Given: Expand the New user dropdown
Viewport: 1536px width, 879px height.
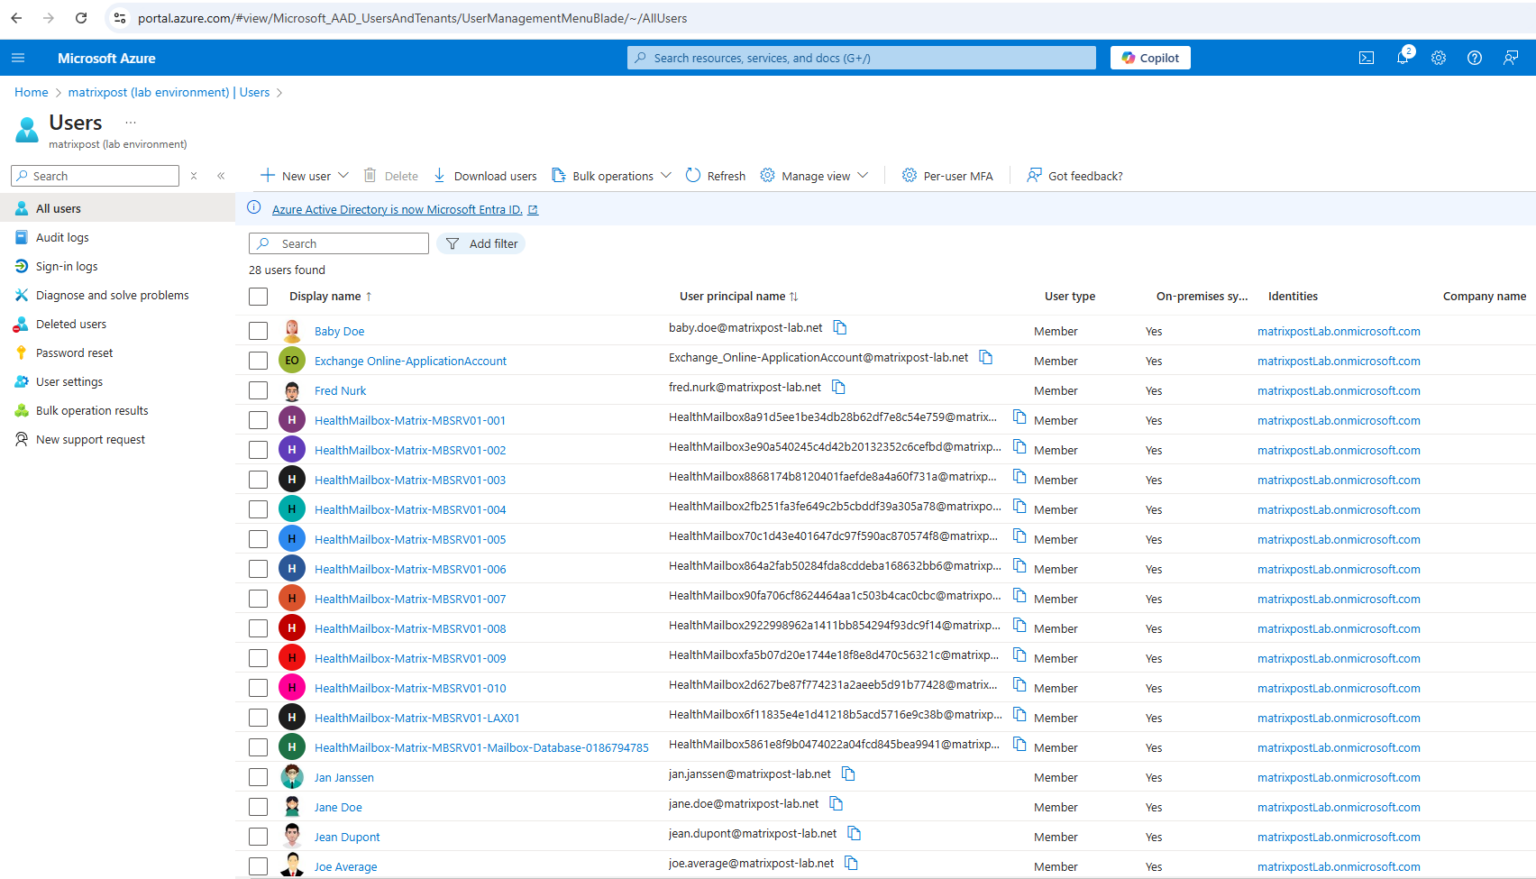Looking at the screenshot, I should point(343,175).
